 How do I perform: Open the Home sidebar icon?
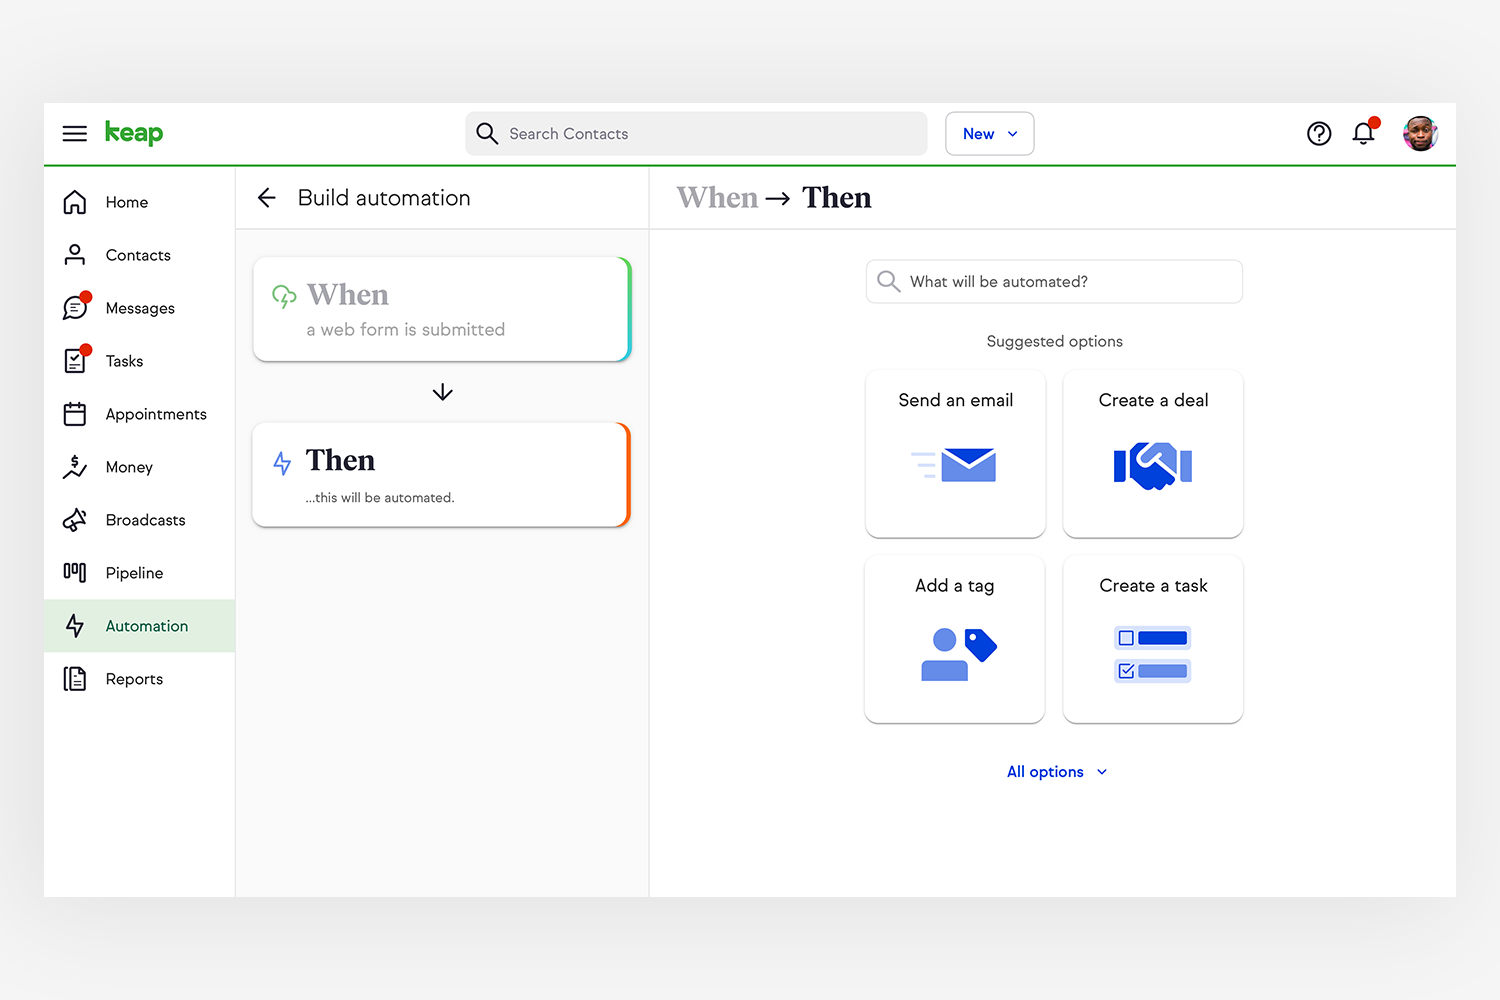click(75, 202)
